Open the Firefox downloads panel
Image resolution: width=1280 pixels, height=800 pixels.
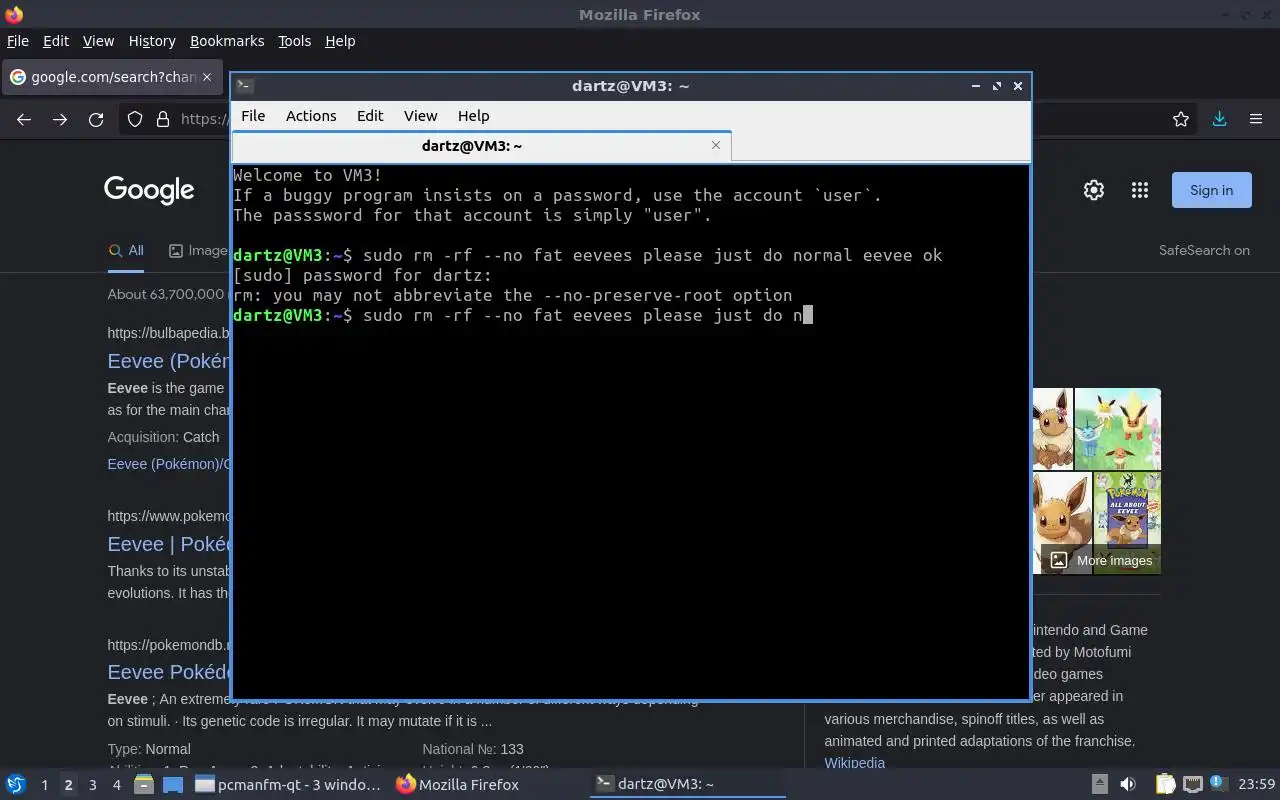(x=1219, y=119)
